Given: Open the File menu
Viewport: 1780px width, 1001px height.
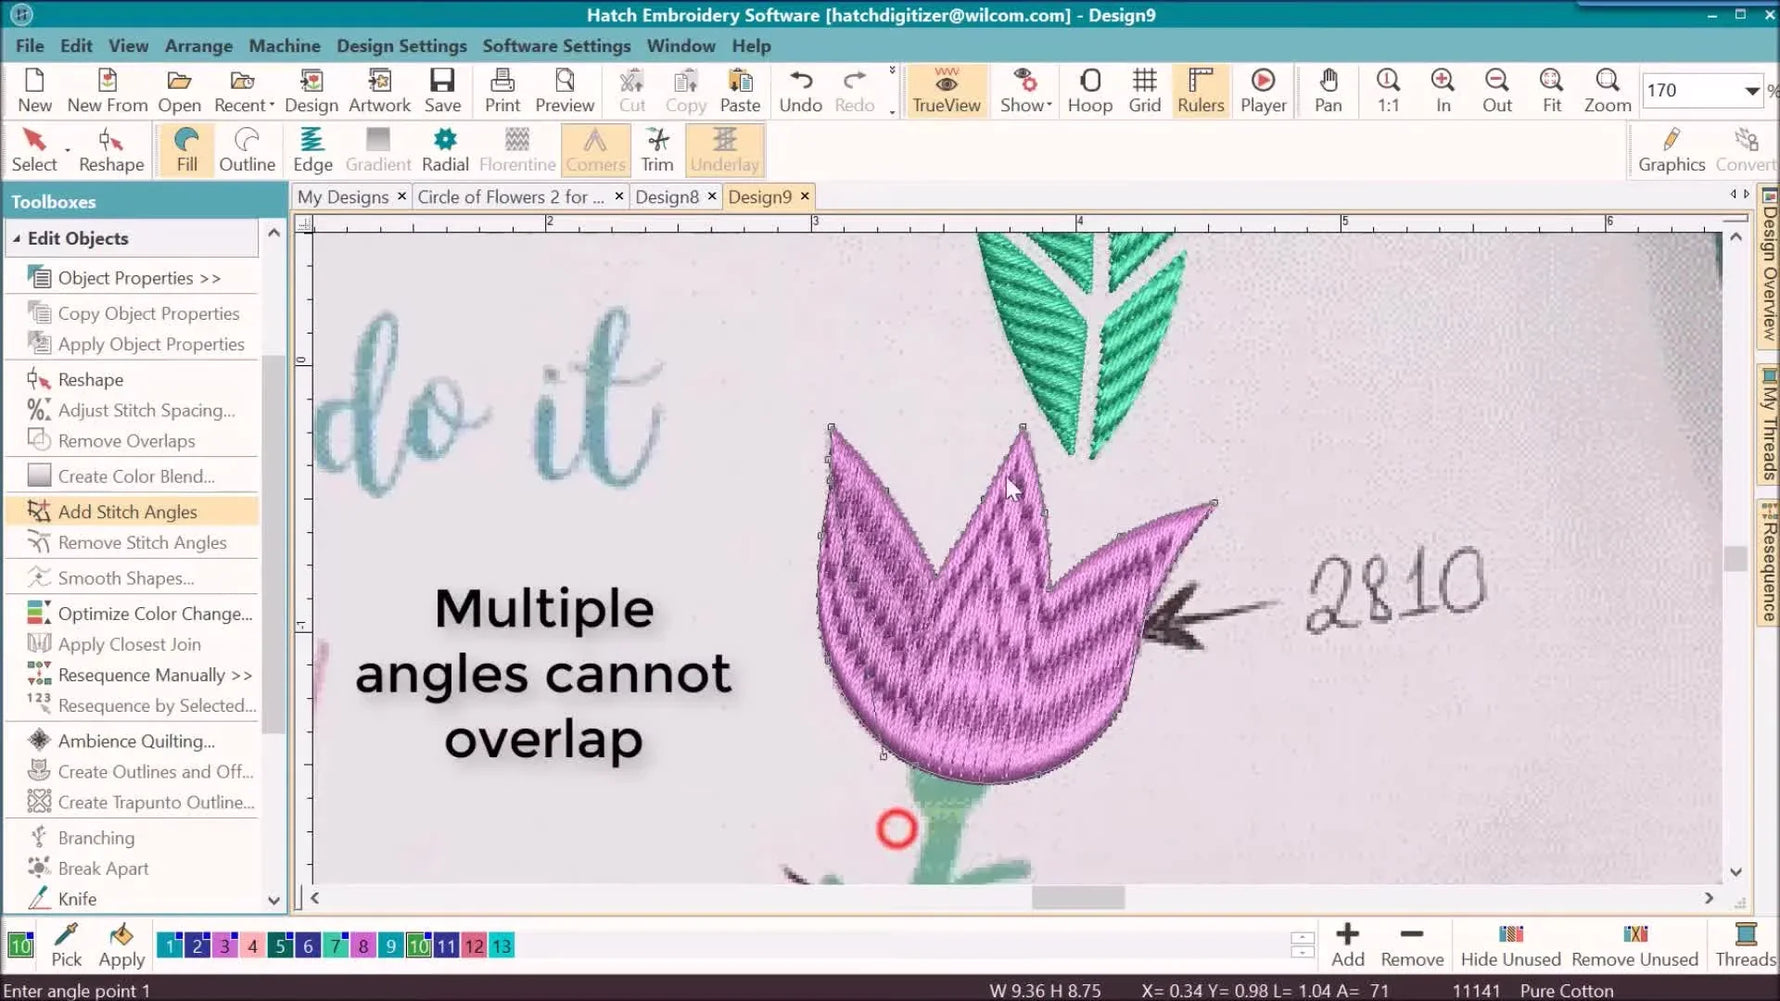Looking at the screenshot, I should 29,46.
